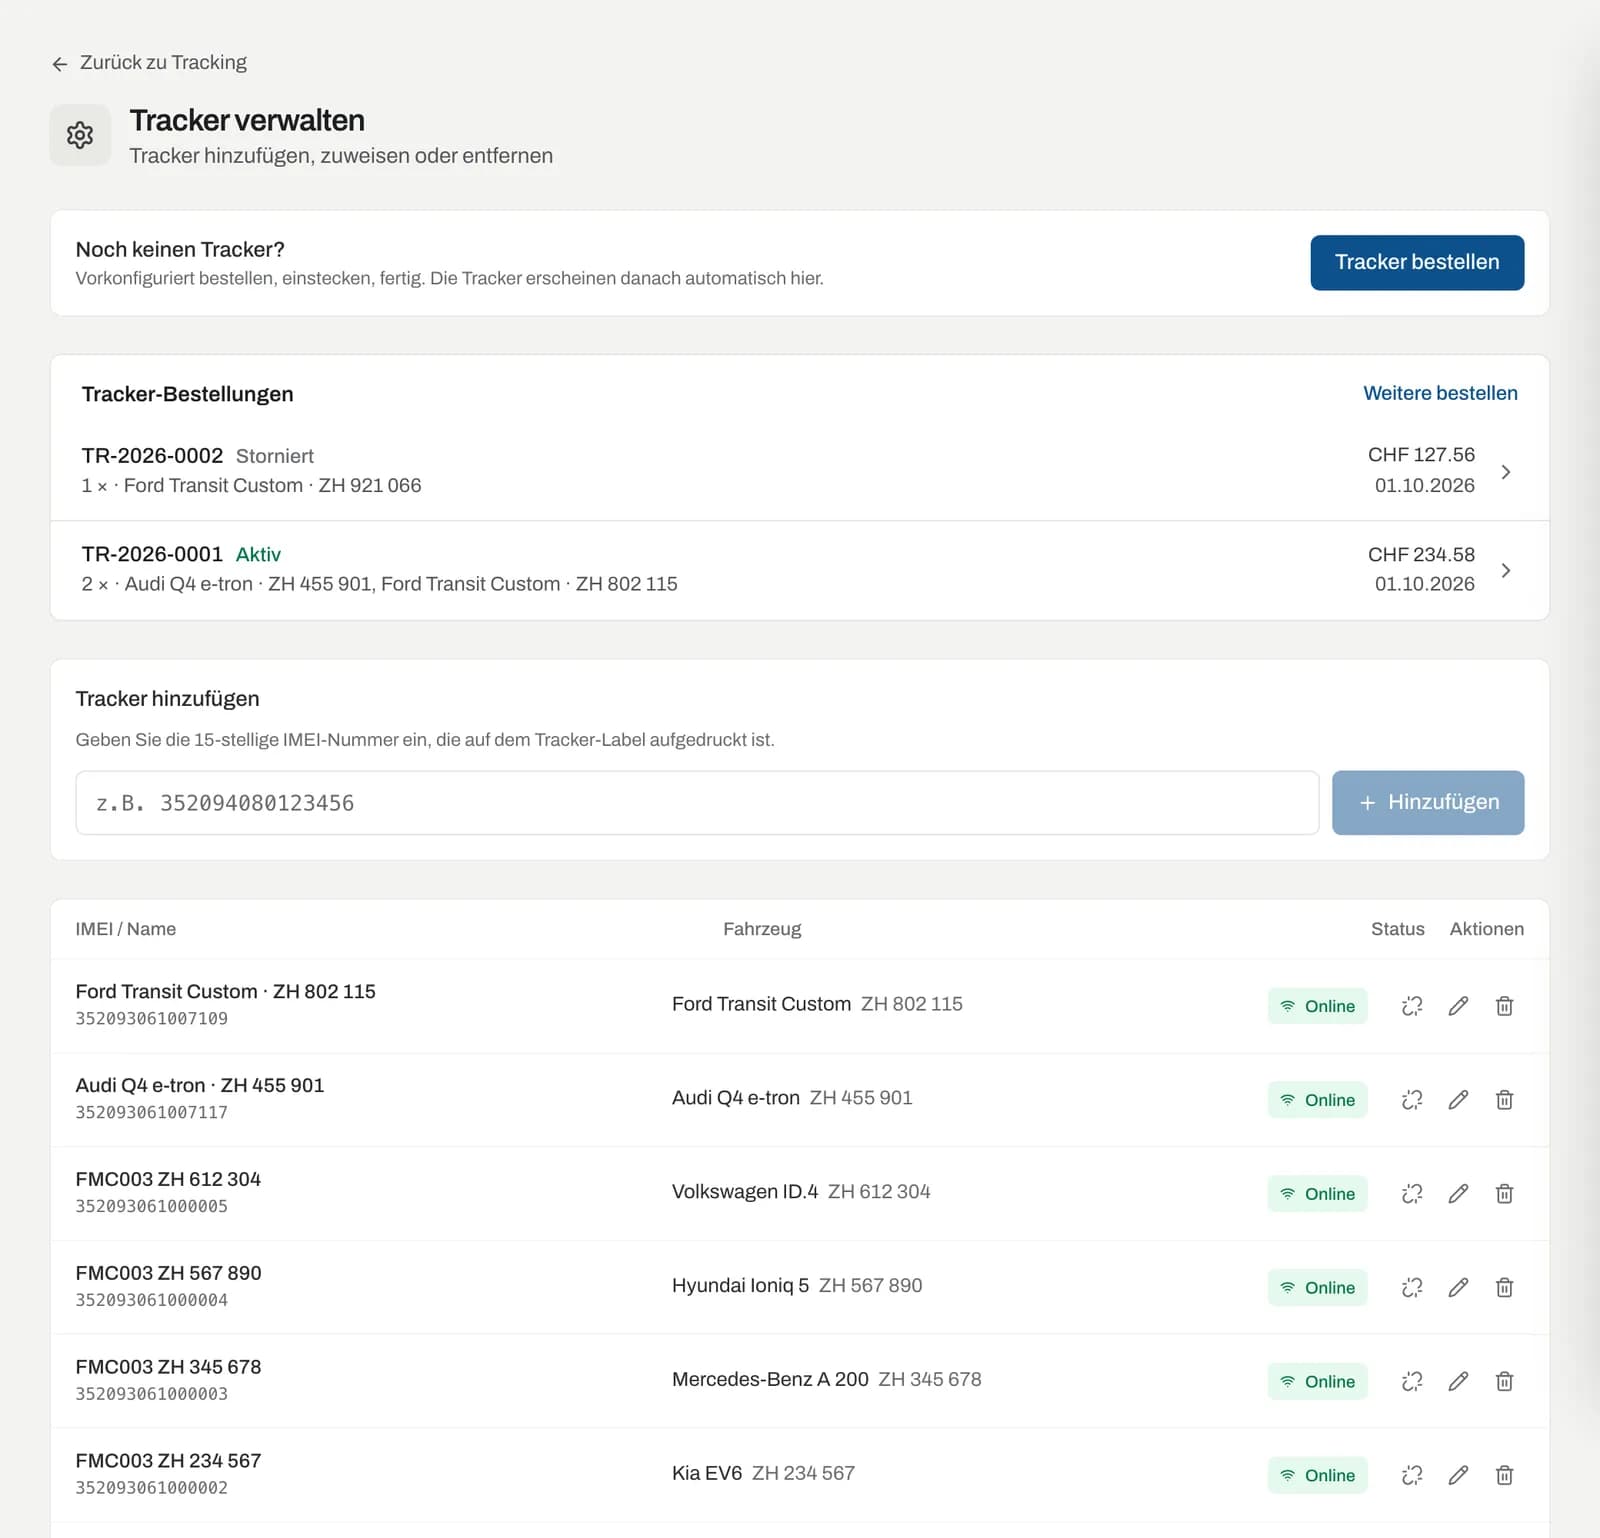
Task: Click the Aktiv status label
Action: click(x=258, y=554)
